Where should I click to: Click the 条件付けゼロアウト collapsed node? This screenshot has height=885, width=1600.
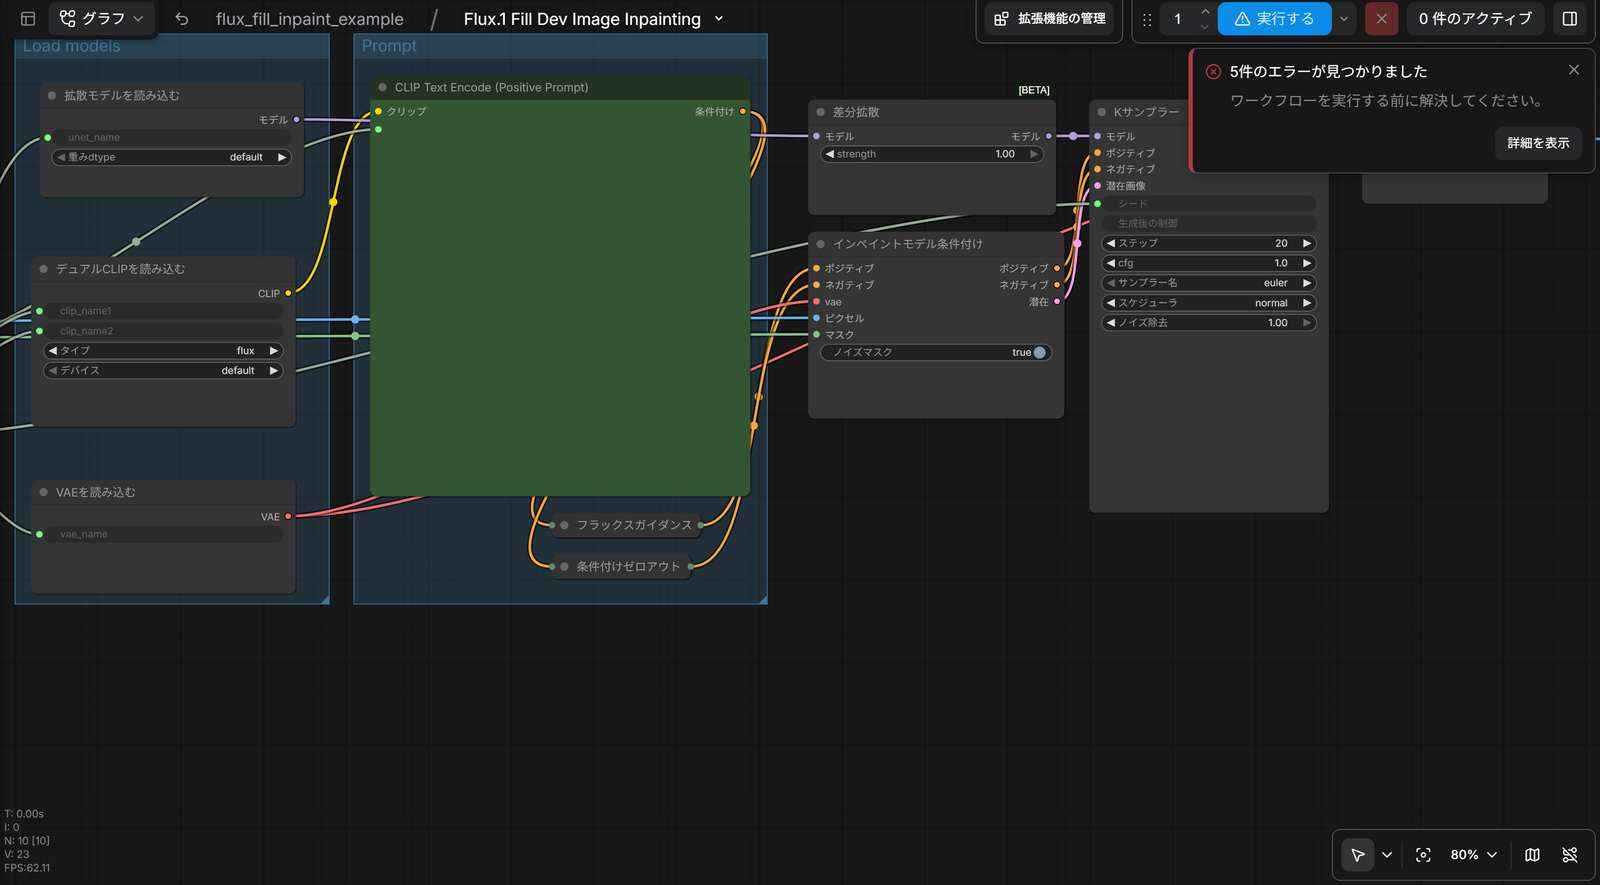(621, 566)
